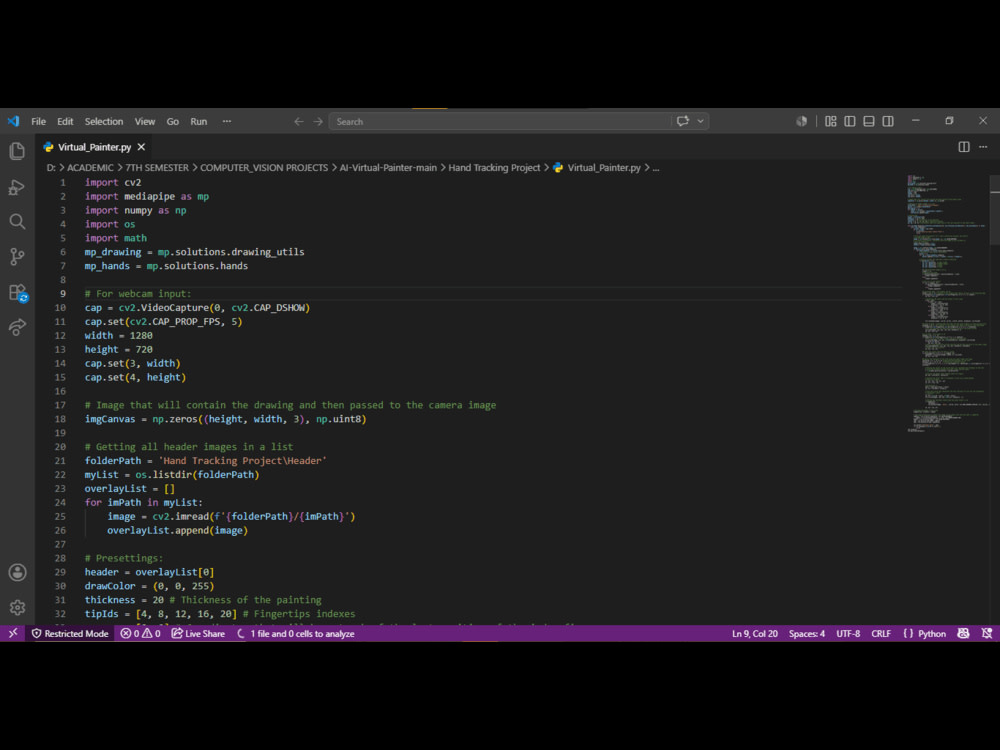Screen dimensions: 1000x750
Task: Select the Virtual_Painter.py editor tab
Action: (94, 147)
